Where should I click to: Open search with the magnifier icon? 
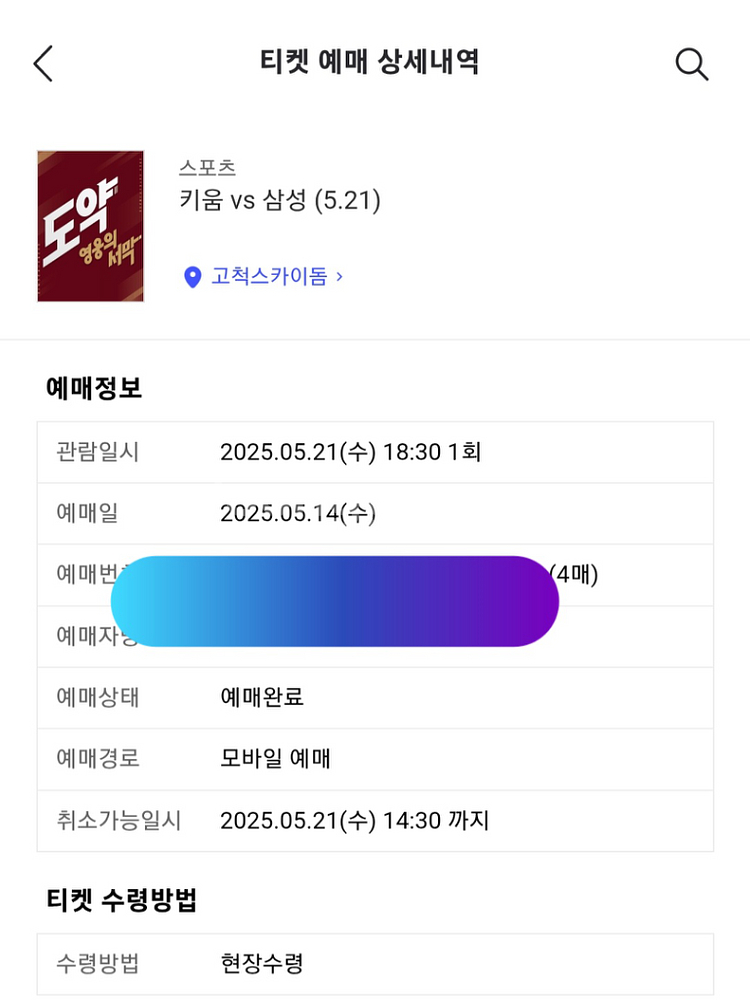tap(692, 64)
